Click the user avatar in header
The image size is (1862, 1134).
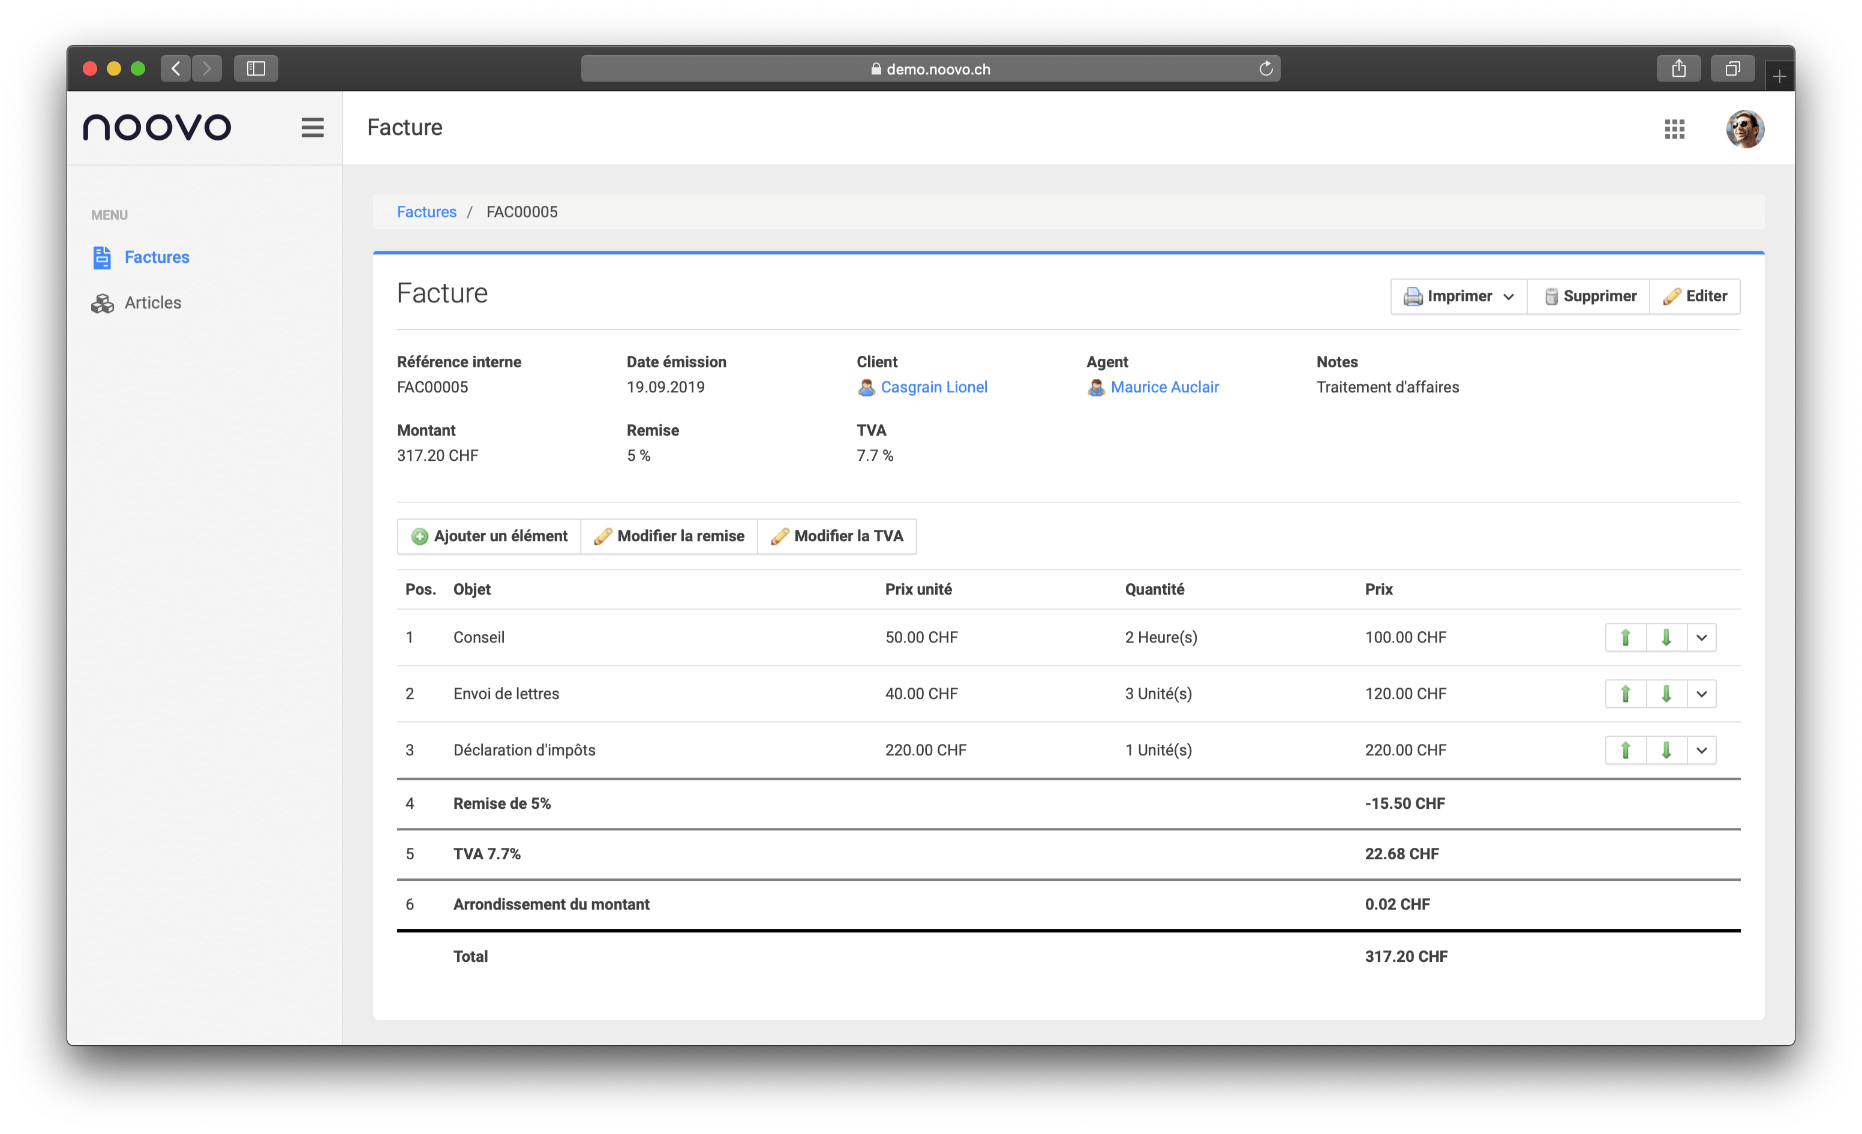(x=1744, y=129)
